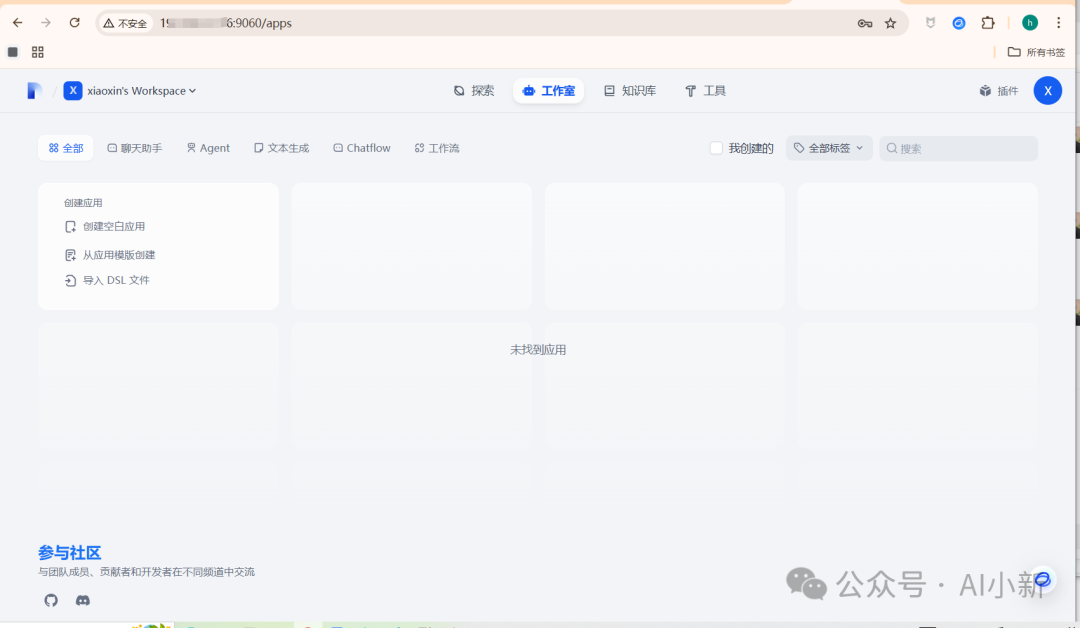Click the browser bookmark star
Image resolution: width=1080 pixels, height=628 pixels.
(x=888, y=22)
